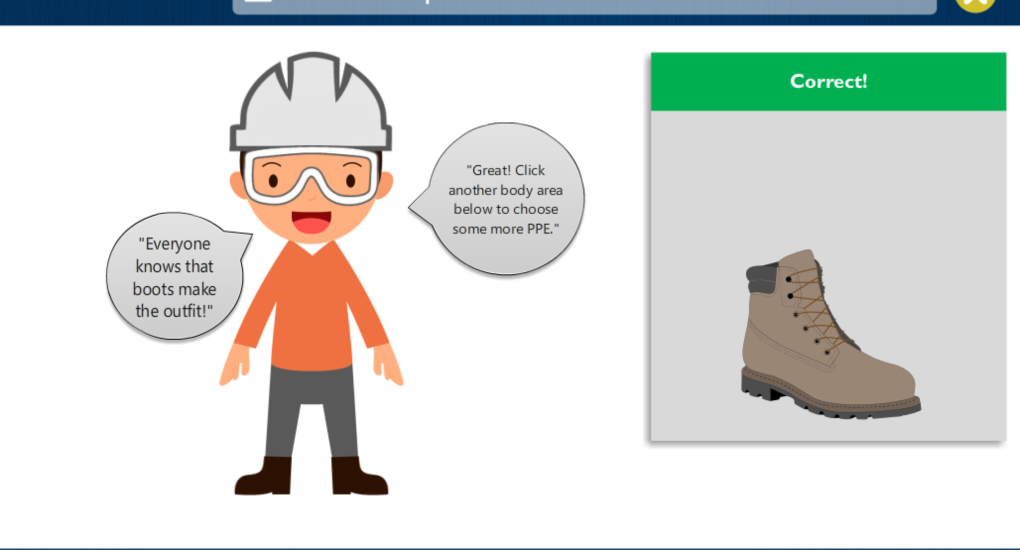Click the "Great! Click another body area" bubble
Screen dimensions: 1020x550
coord(498,199)
